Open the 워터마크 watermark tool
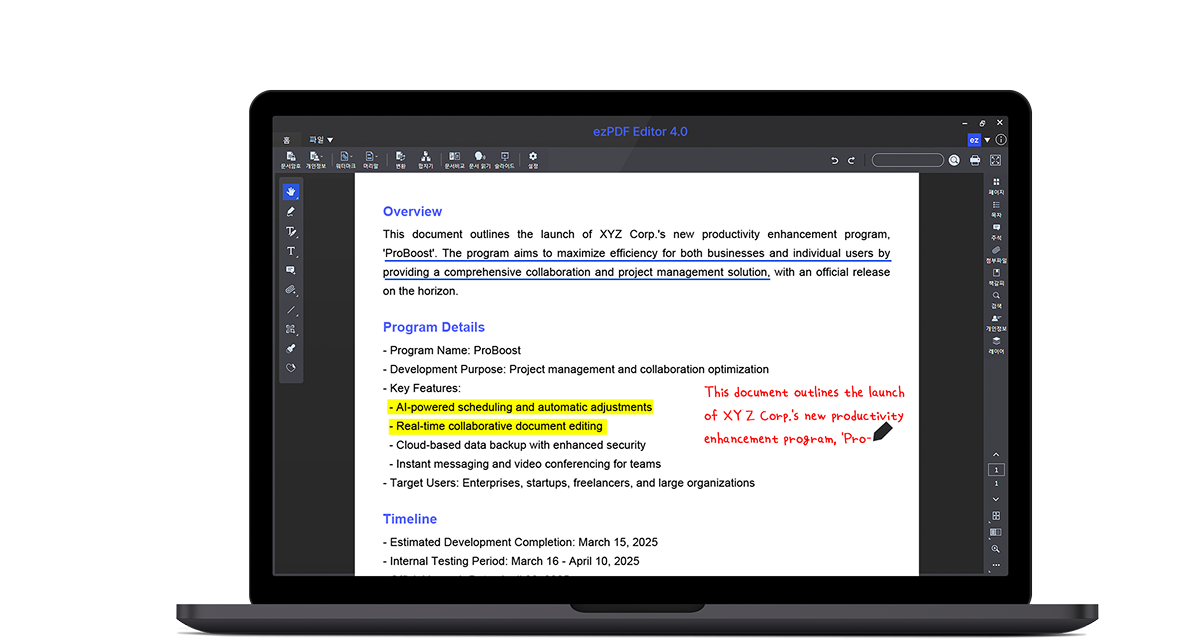The height and width of the screenshot is (640, 1200). (x=345, y=160)
